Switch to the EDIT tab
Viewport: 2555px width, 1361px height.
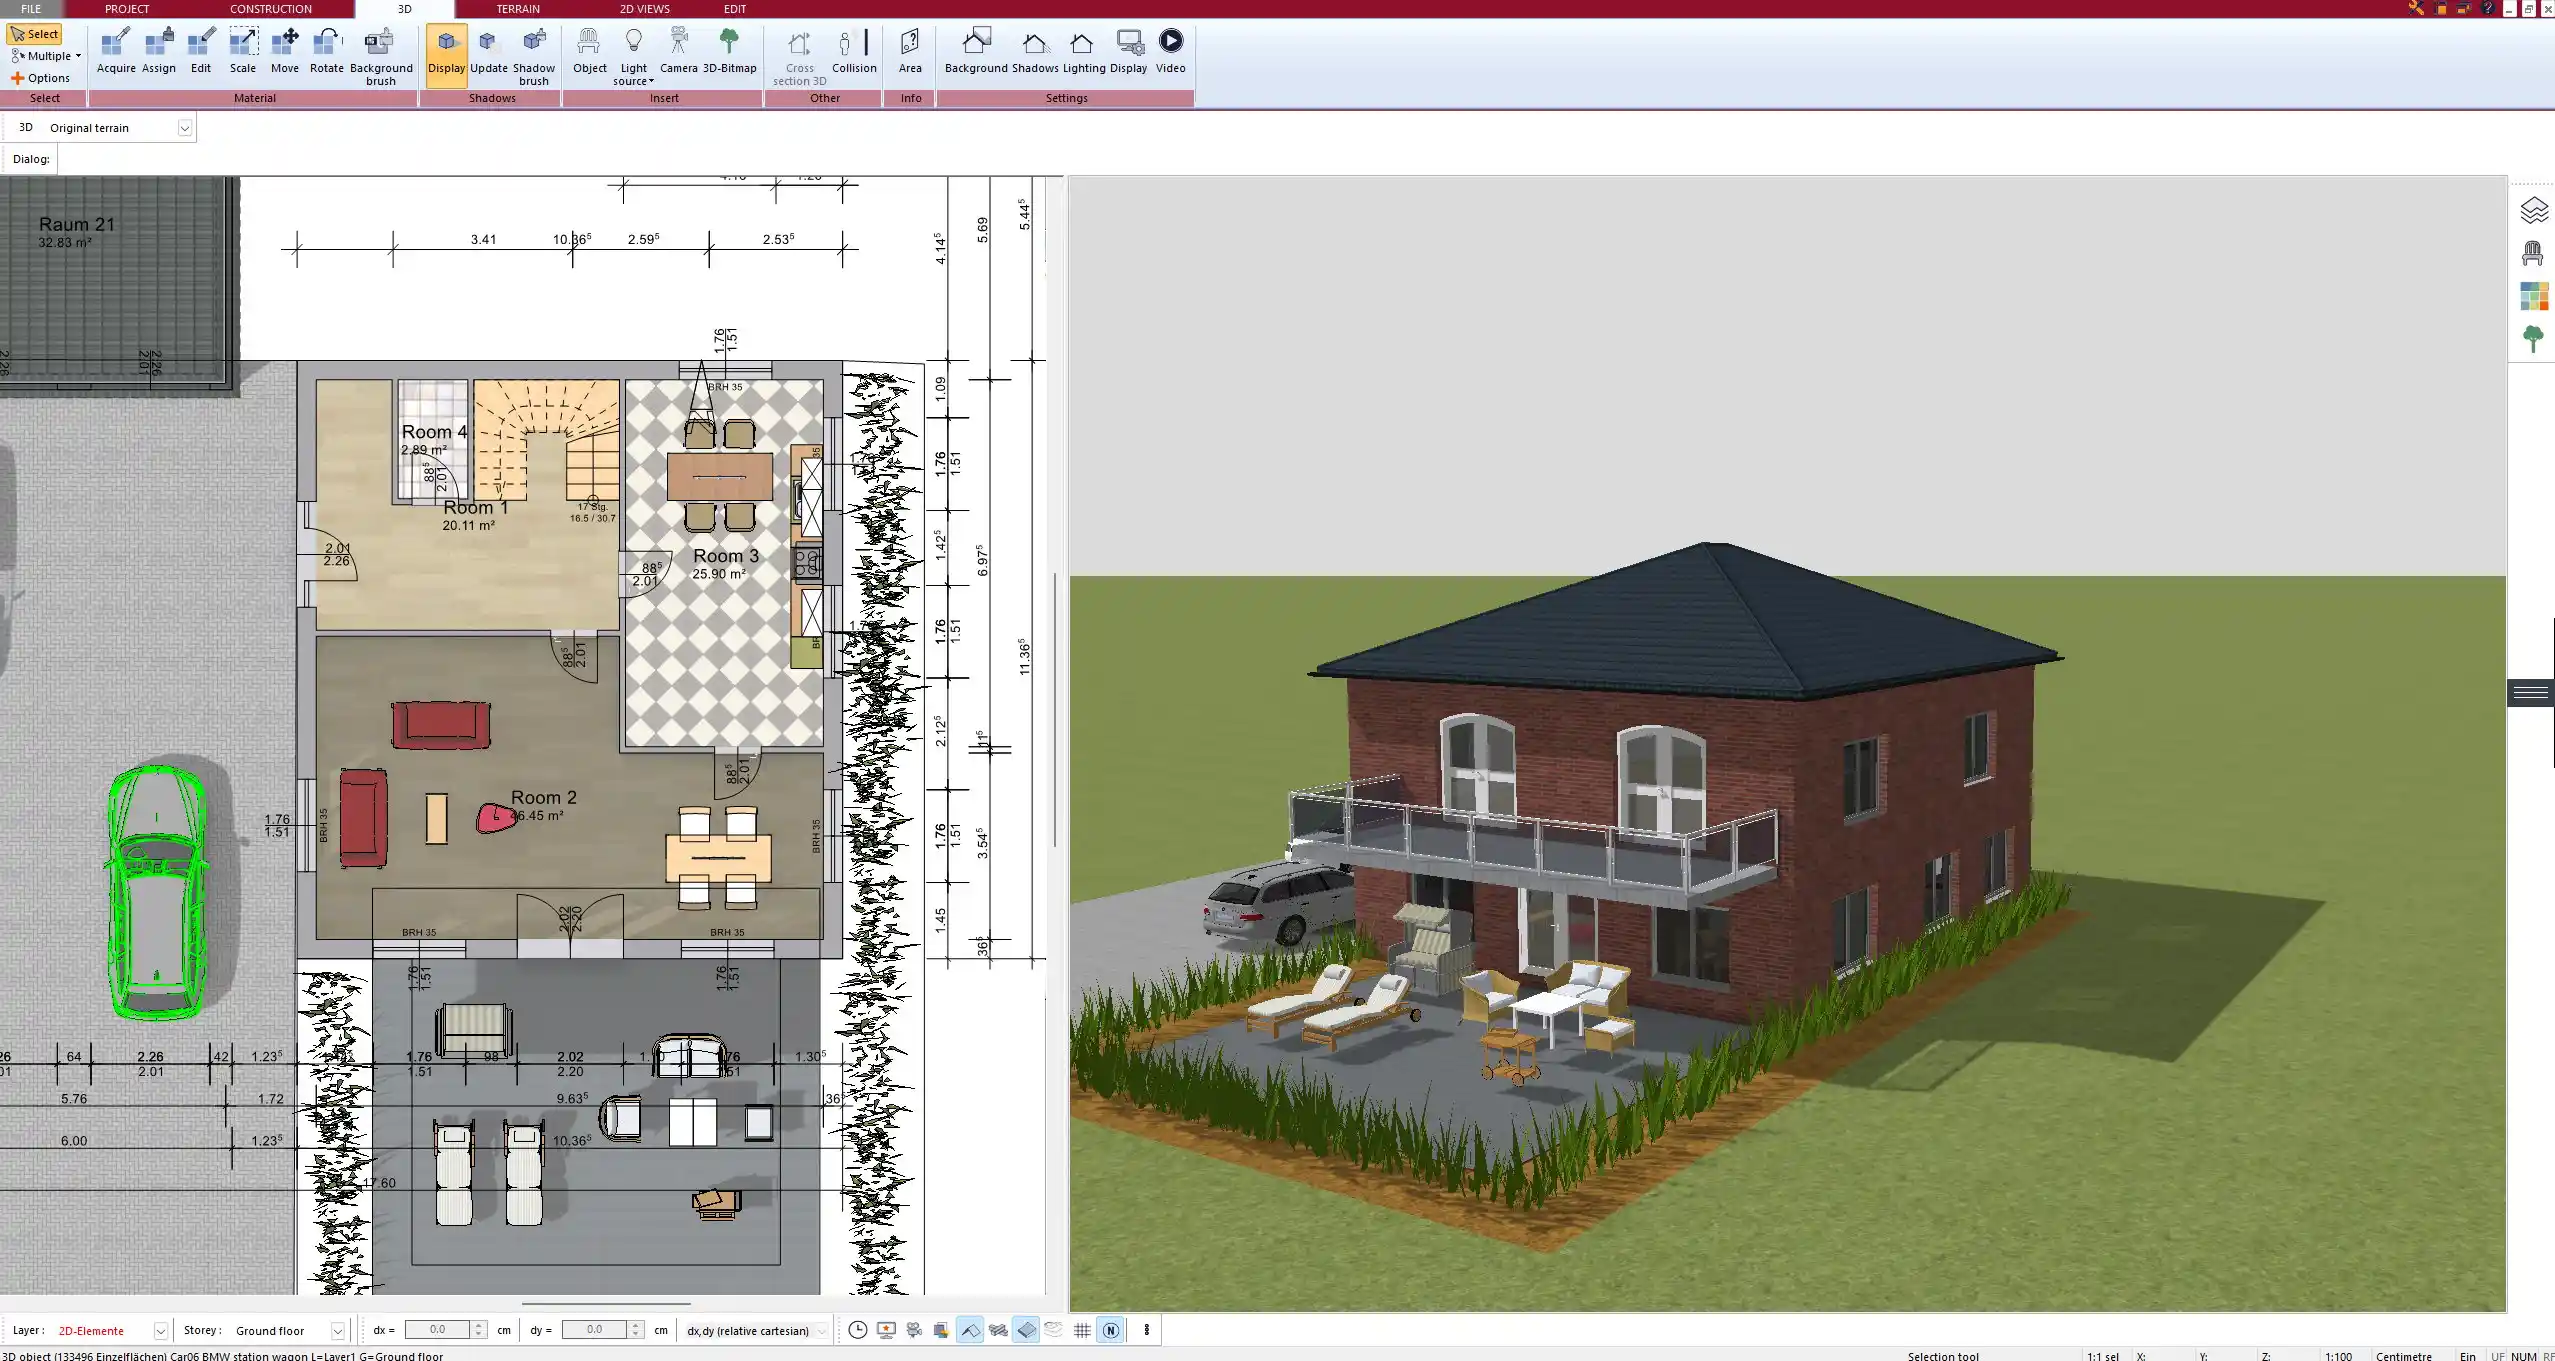point(735,9)
